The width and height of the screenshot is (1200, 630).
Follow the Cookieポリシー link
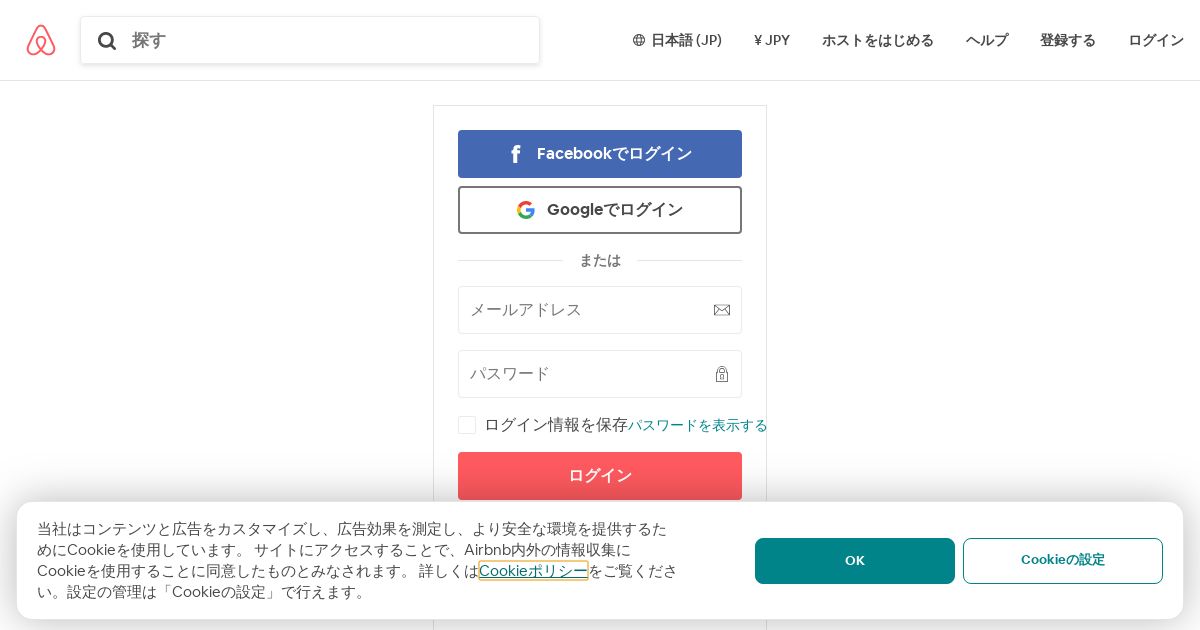(533, 571)
